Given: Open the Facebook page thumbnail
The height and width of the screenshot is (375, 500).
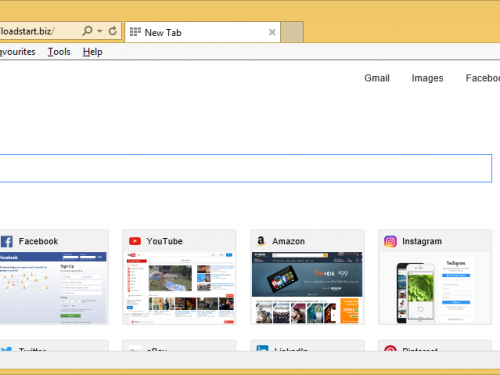Looking at the screenshot, I should point(53,288).
